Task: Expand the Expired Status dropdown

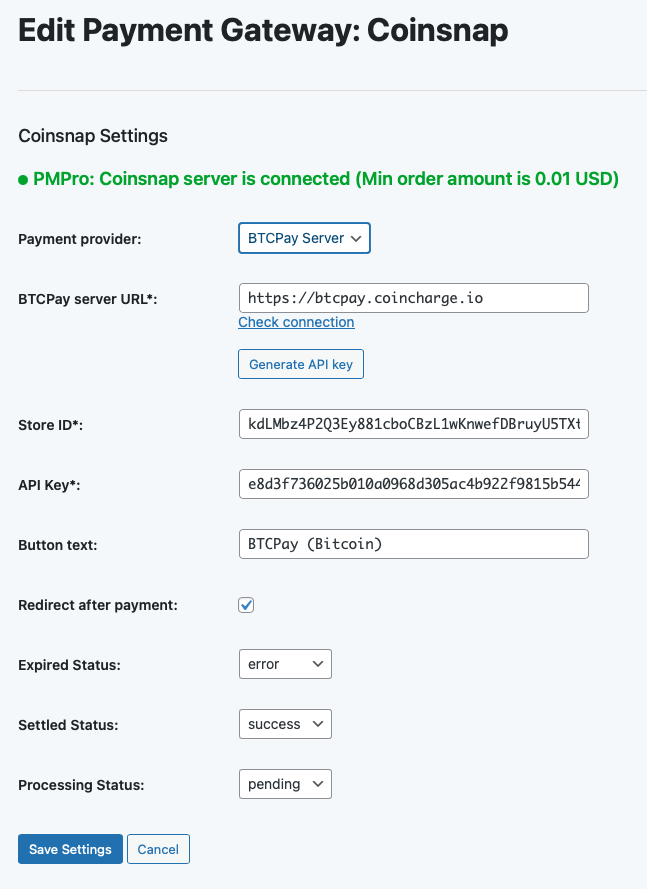Action: [284, 664]
